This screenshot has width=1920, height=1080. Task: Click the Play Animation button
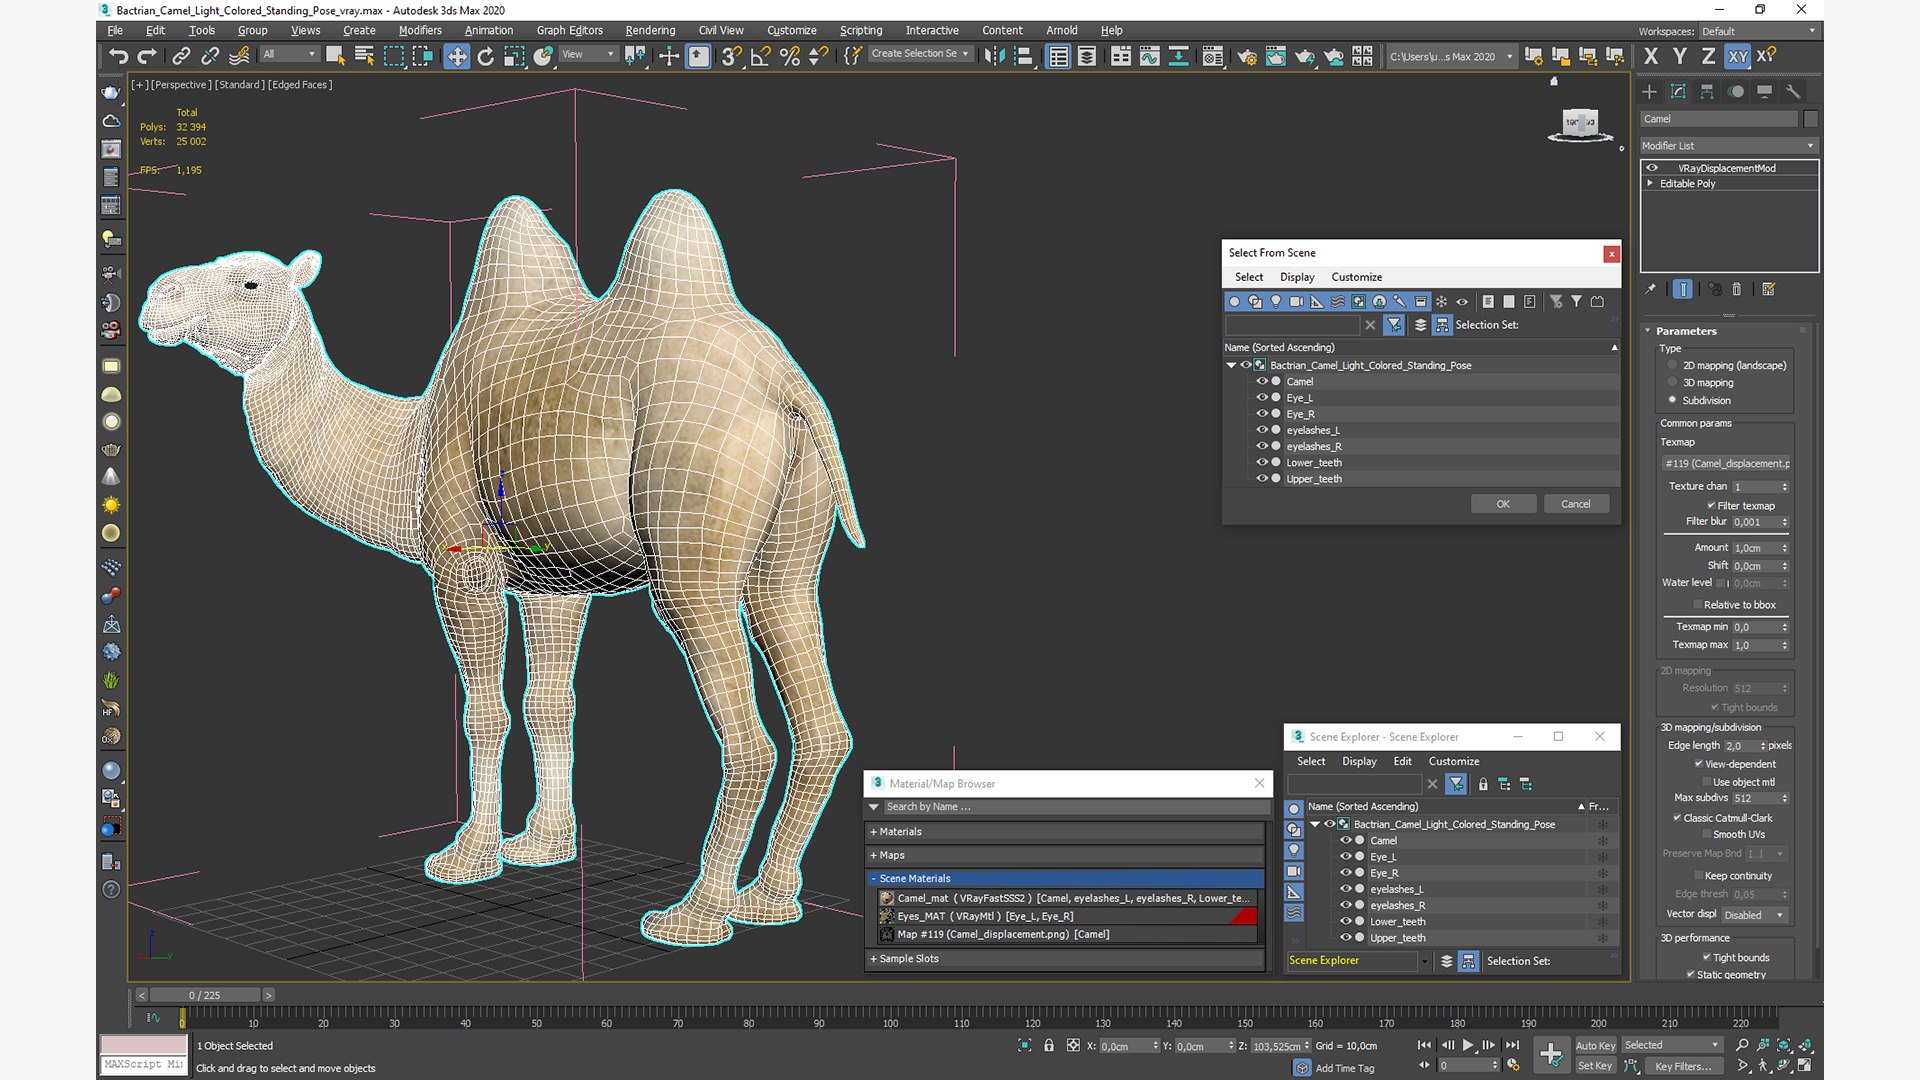1468,1045
